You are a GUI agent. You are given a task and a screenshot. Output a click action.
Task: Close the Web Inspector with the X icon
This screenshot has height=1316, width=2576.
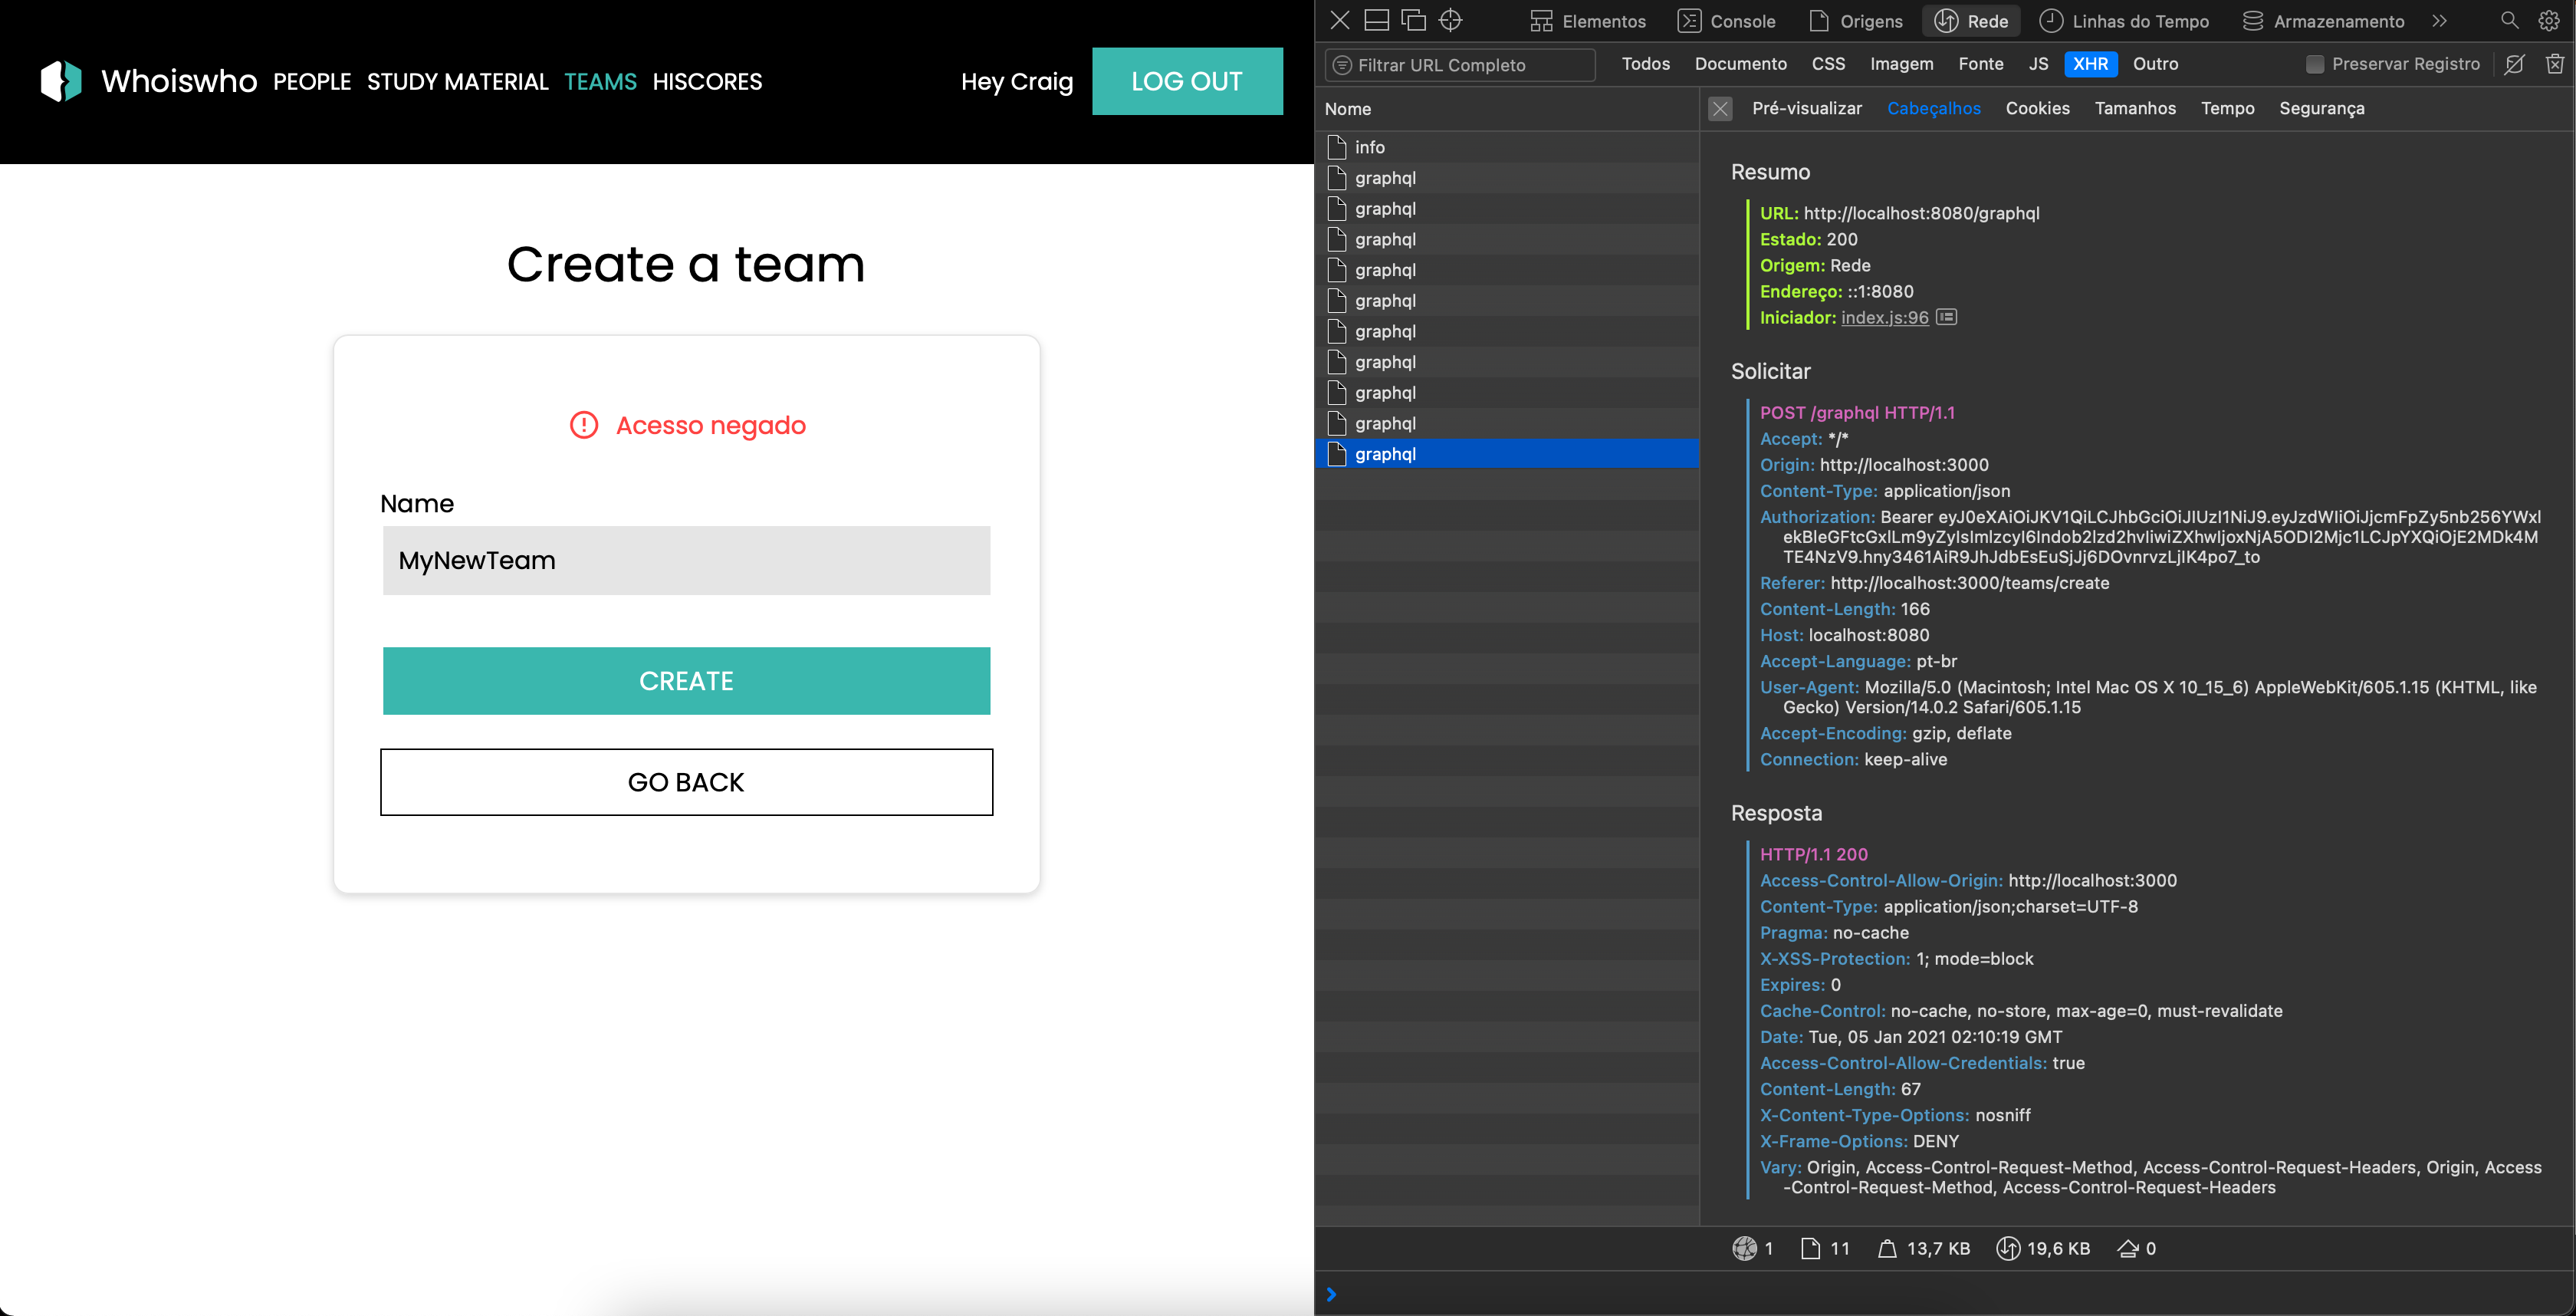[x=1340, y=20]
